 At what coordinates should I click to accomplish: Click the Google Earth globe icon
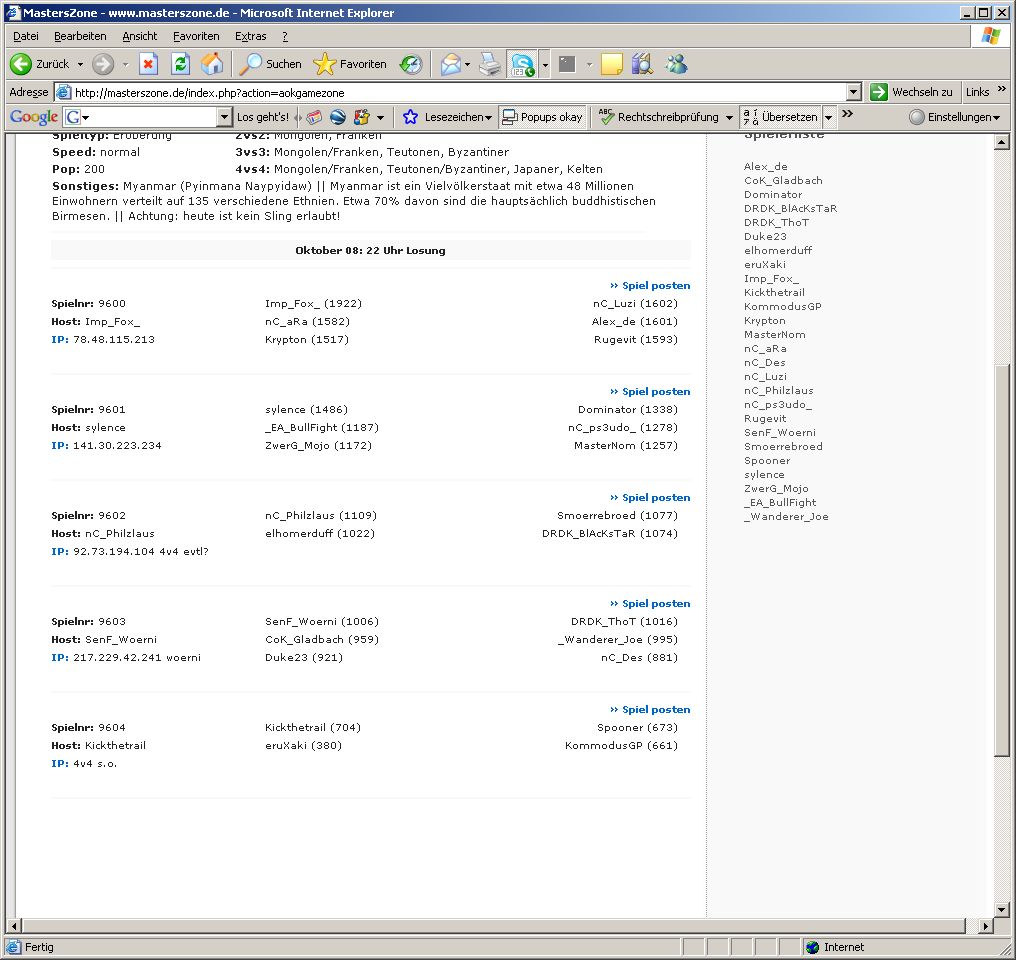pos(338,117)
